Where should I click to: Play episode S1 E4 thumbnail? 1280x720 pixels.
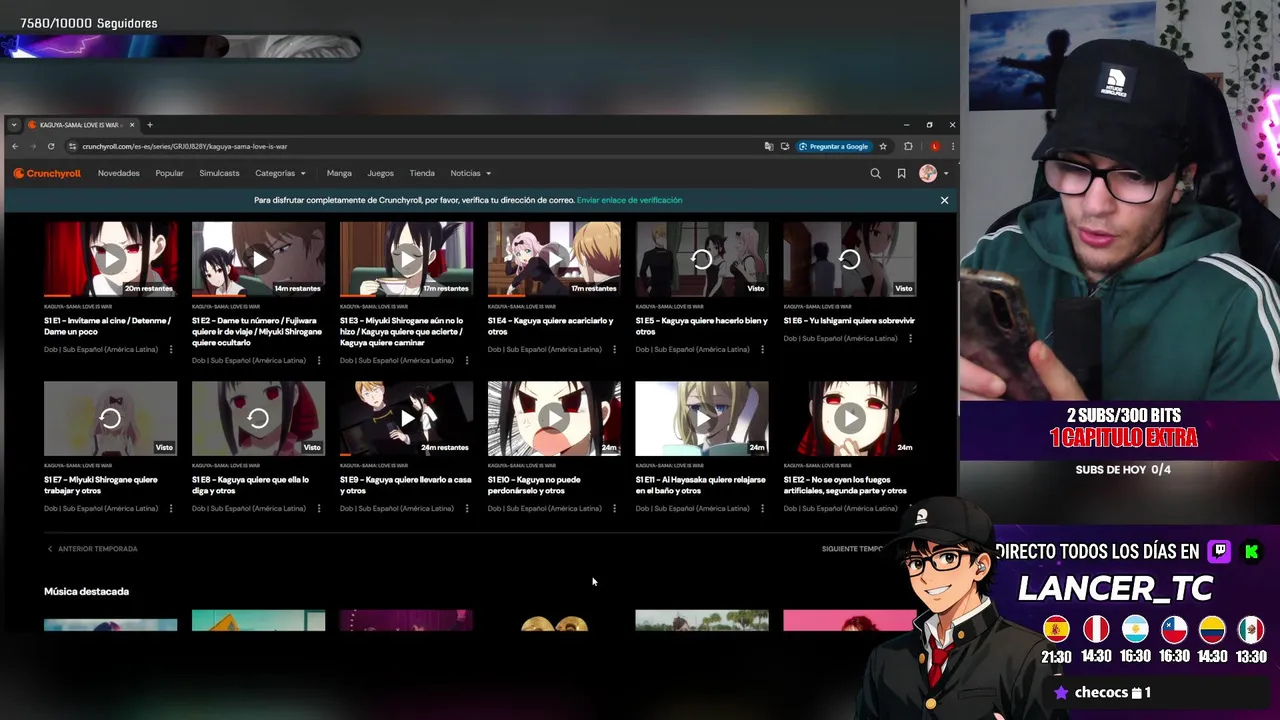(554, 259)
